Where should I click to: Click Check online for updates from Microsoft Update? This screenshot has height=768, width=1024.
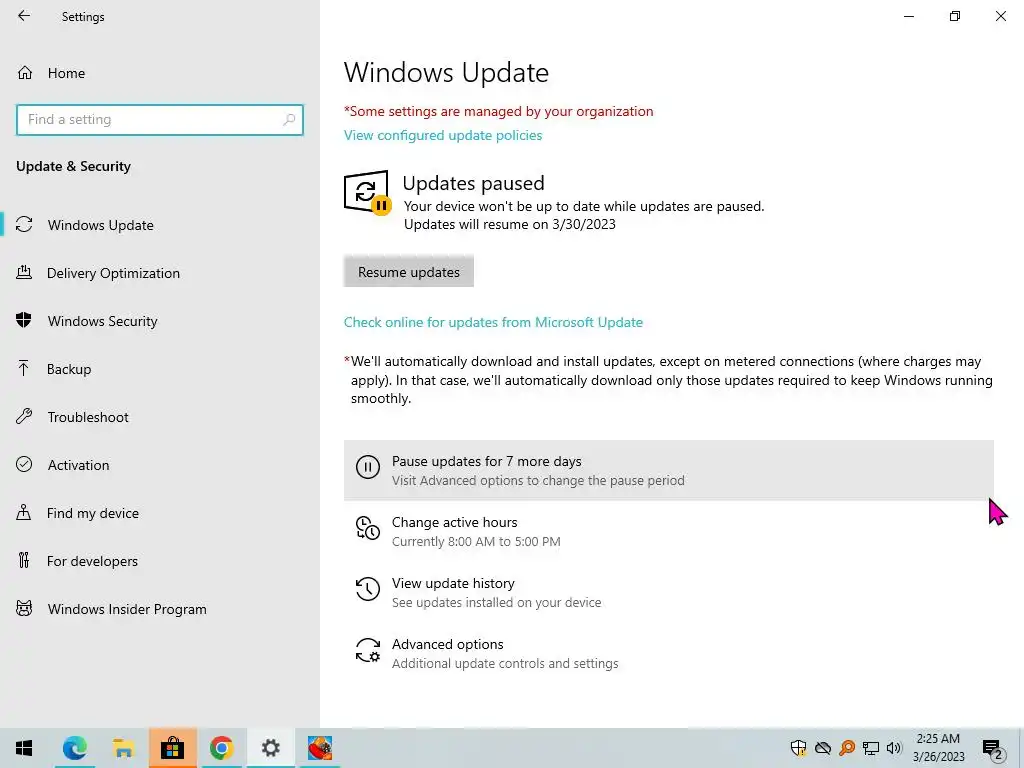(493, 322)
